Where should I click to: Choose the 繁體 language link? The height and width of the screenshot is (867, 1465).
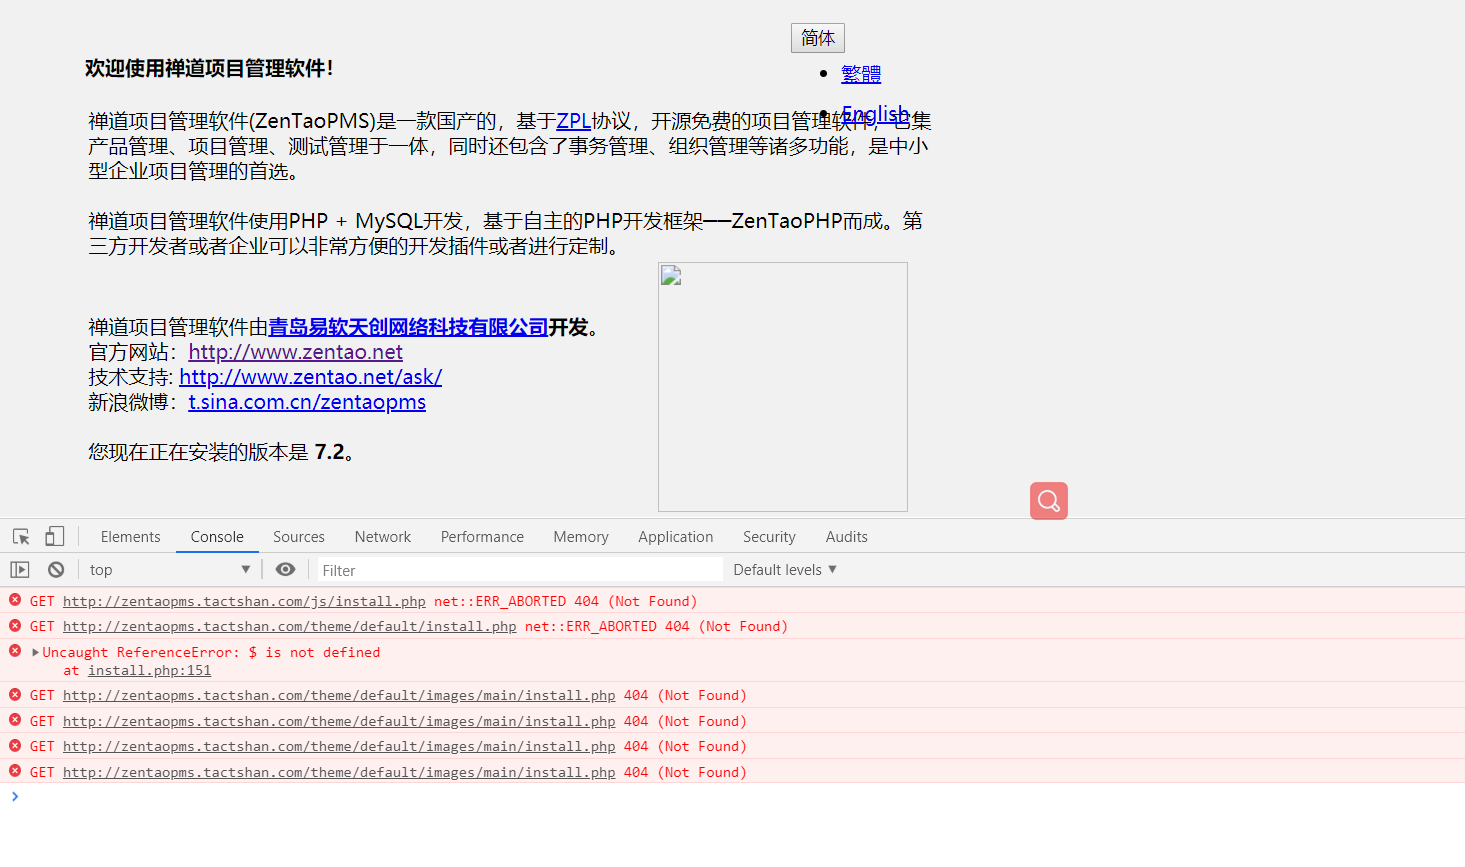[861, 74]
